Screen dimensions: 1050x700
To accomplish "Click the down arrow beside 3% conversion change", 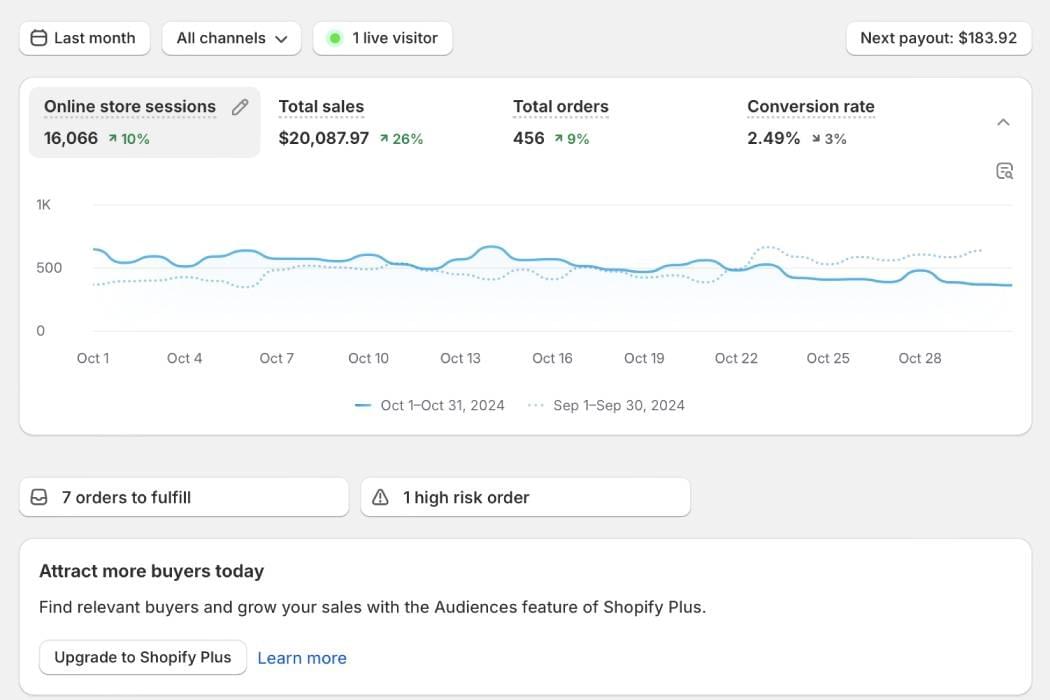I will coord(815,139).
